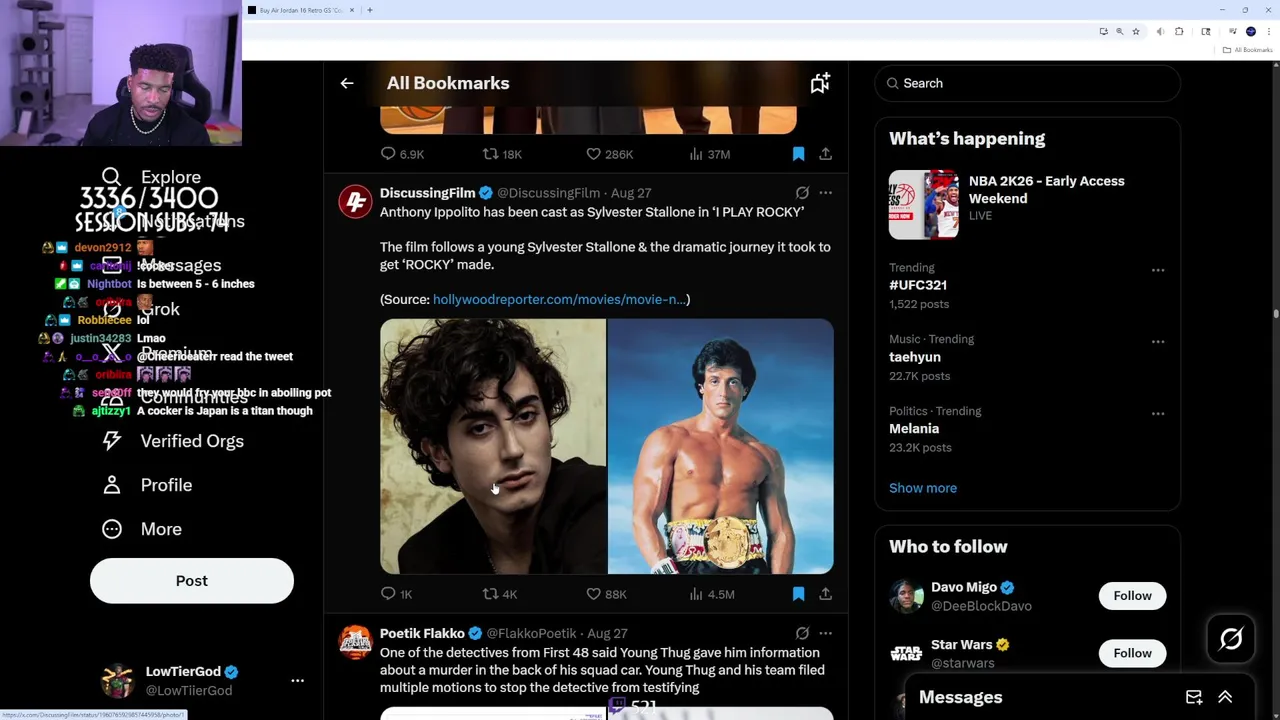The image size is (1280, 720).
Task: Open the Melania trending topic
Action: [914, 428]
